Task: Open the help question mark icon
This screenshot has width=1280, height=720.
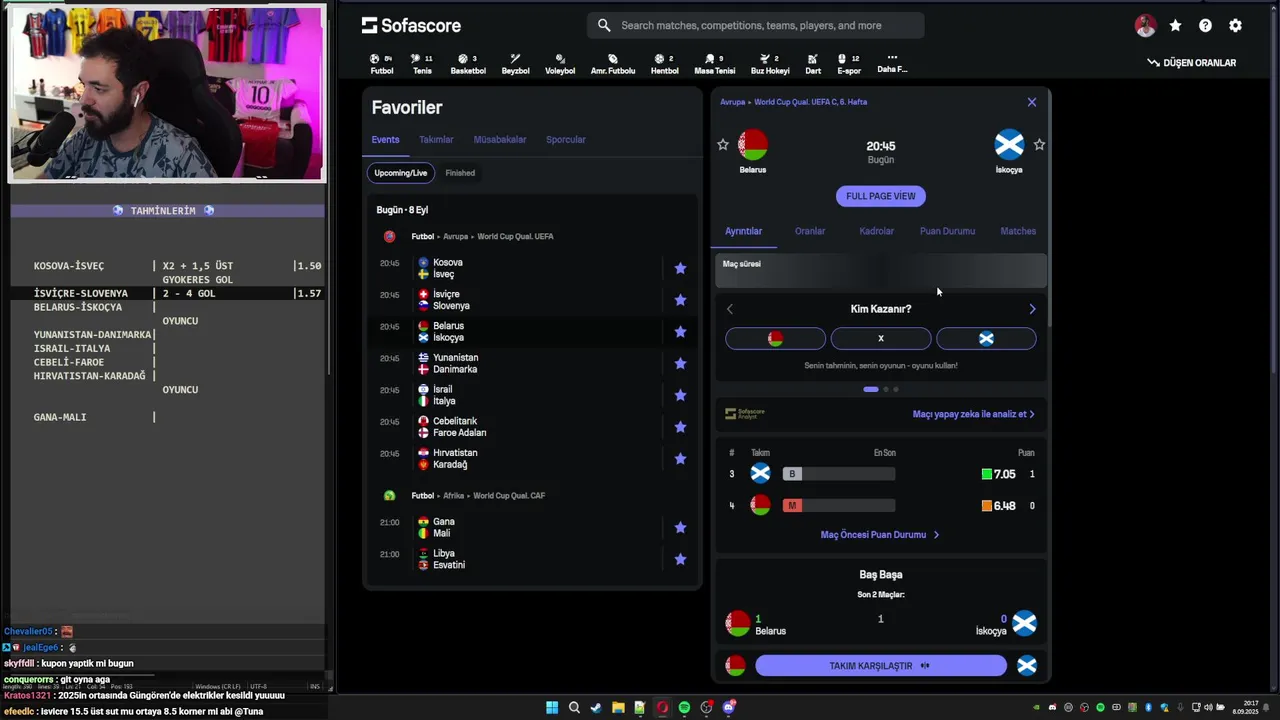Action: pos(1205,26)
